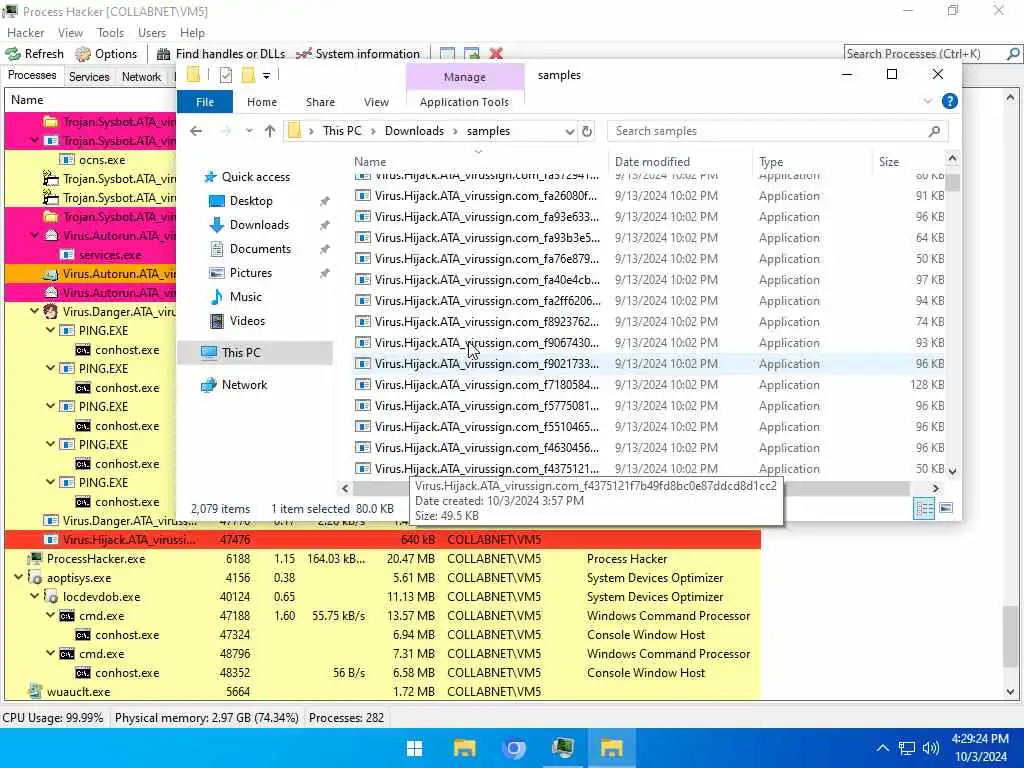Click the red X terminate icon in Process Hacker toolbar
The width and height of the screenshot is (1024, 768).
click(x=496, y=54)
